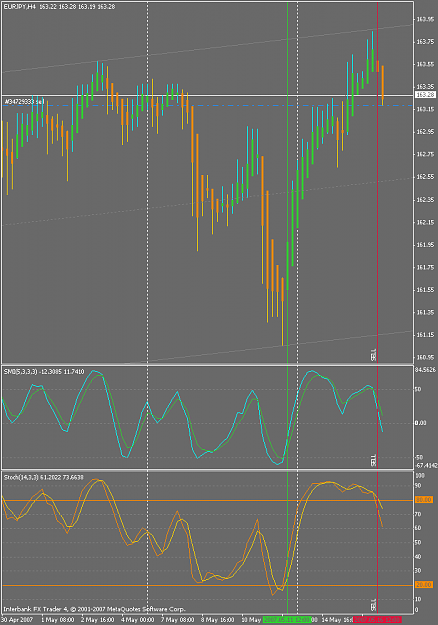
Task: Click the 163.55 price scale label
Action: [x=425, y=64]
